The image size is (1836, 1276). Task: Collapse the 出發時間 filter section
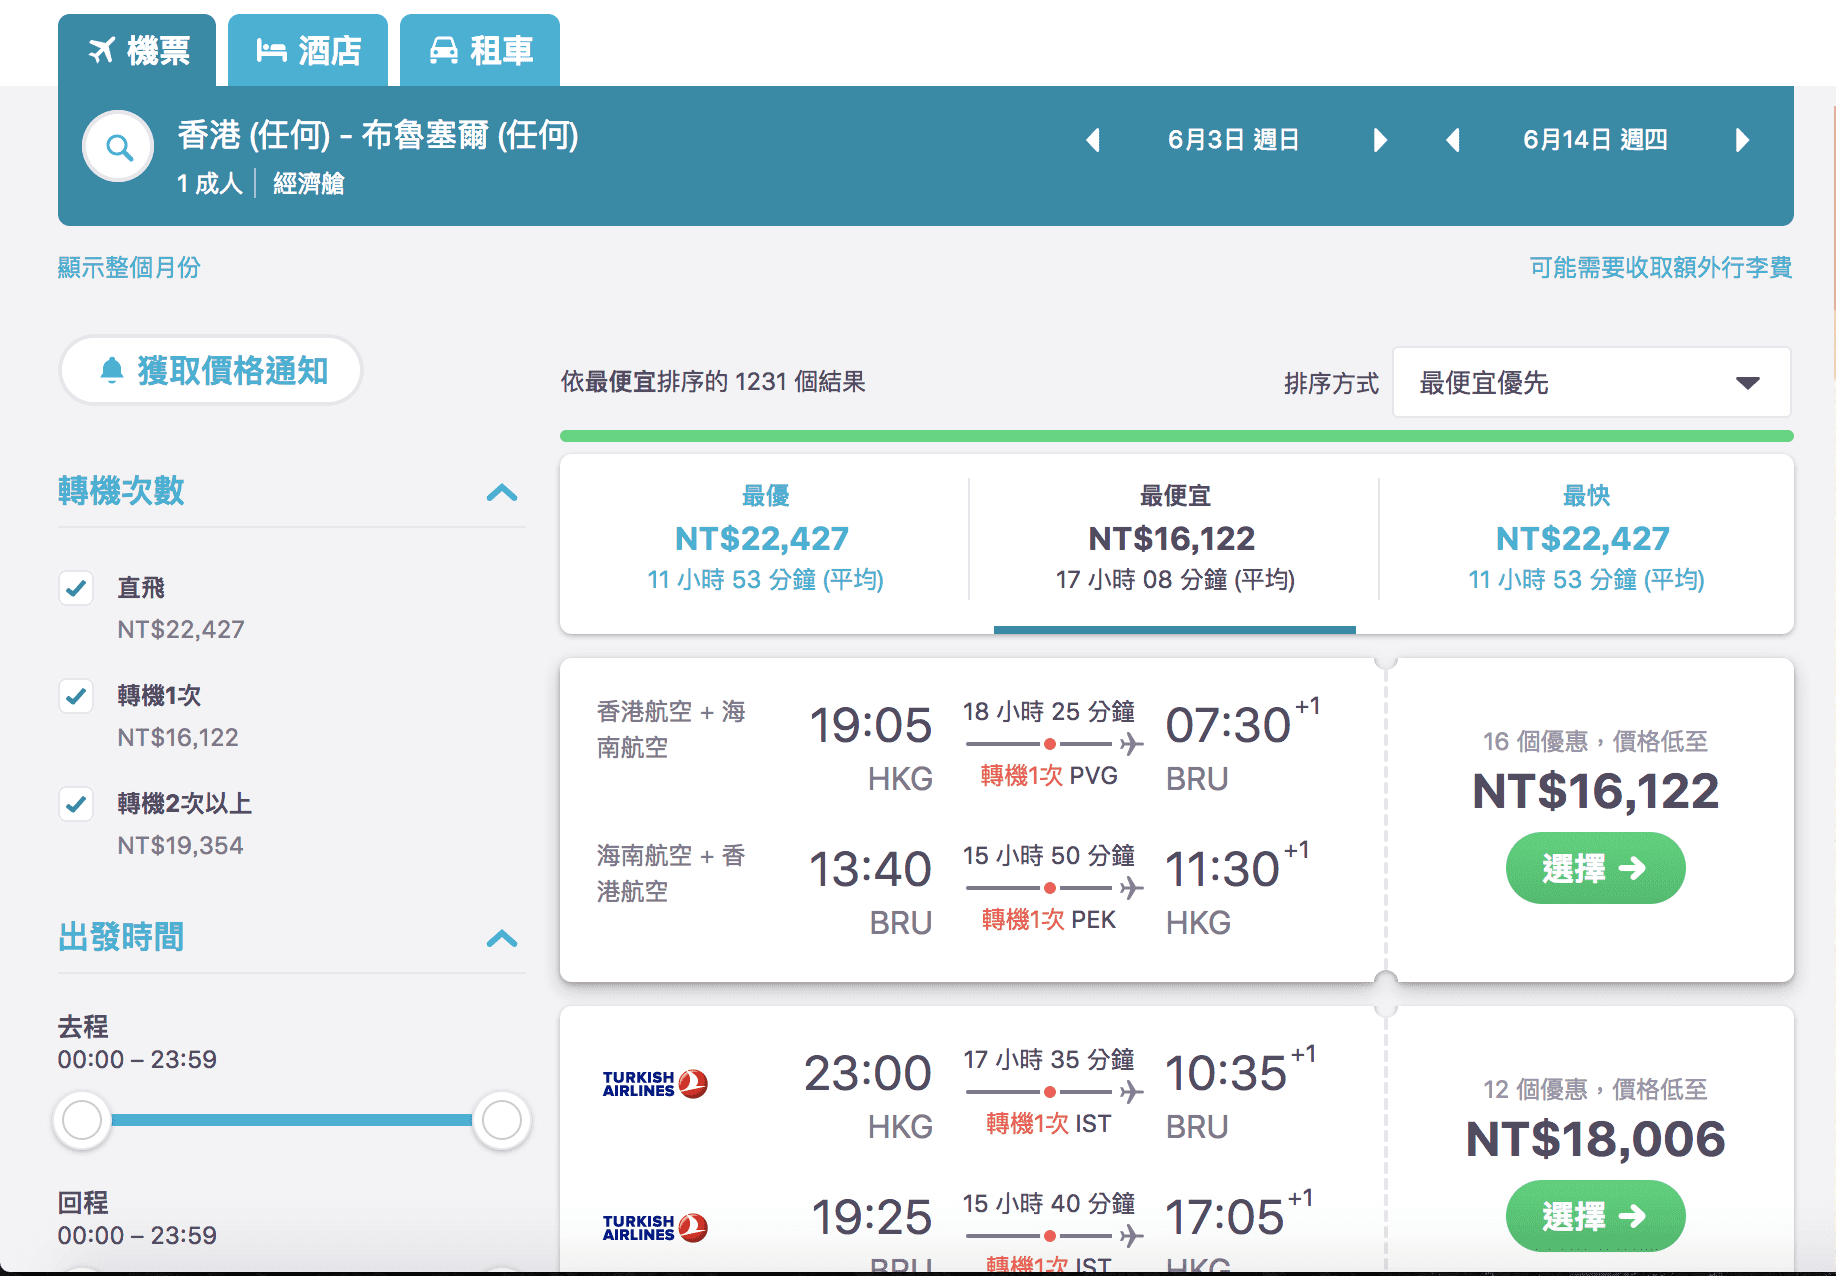(x=501, y=938)
